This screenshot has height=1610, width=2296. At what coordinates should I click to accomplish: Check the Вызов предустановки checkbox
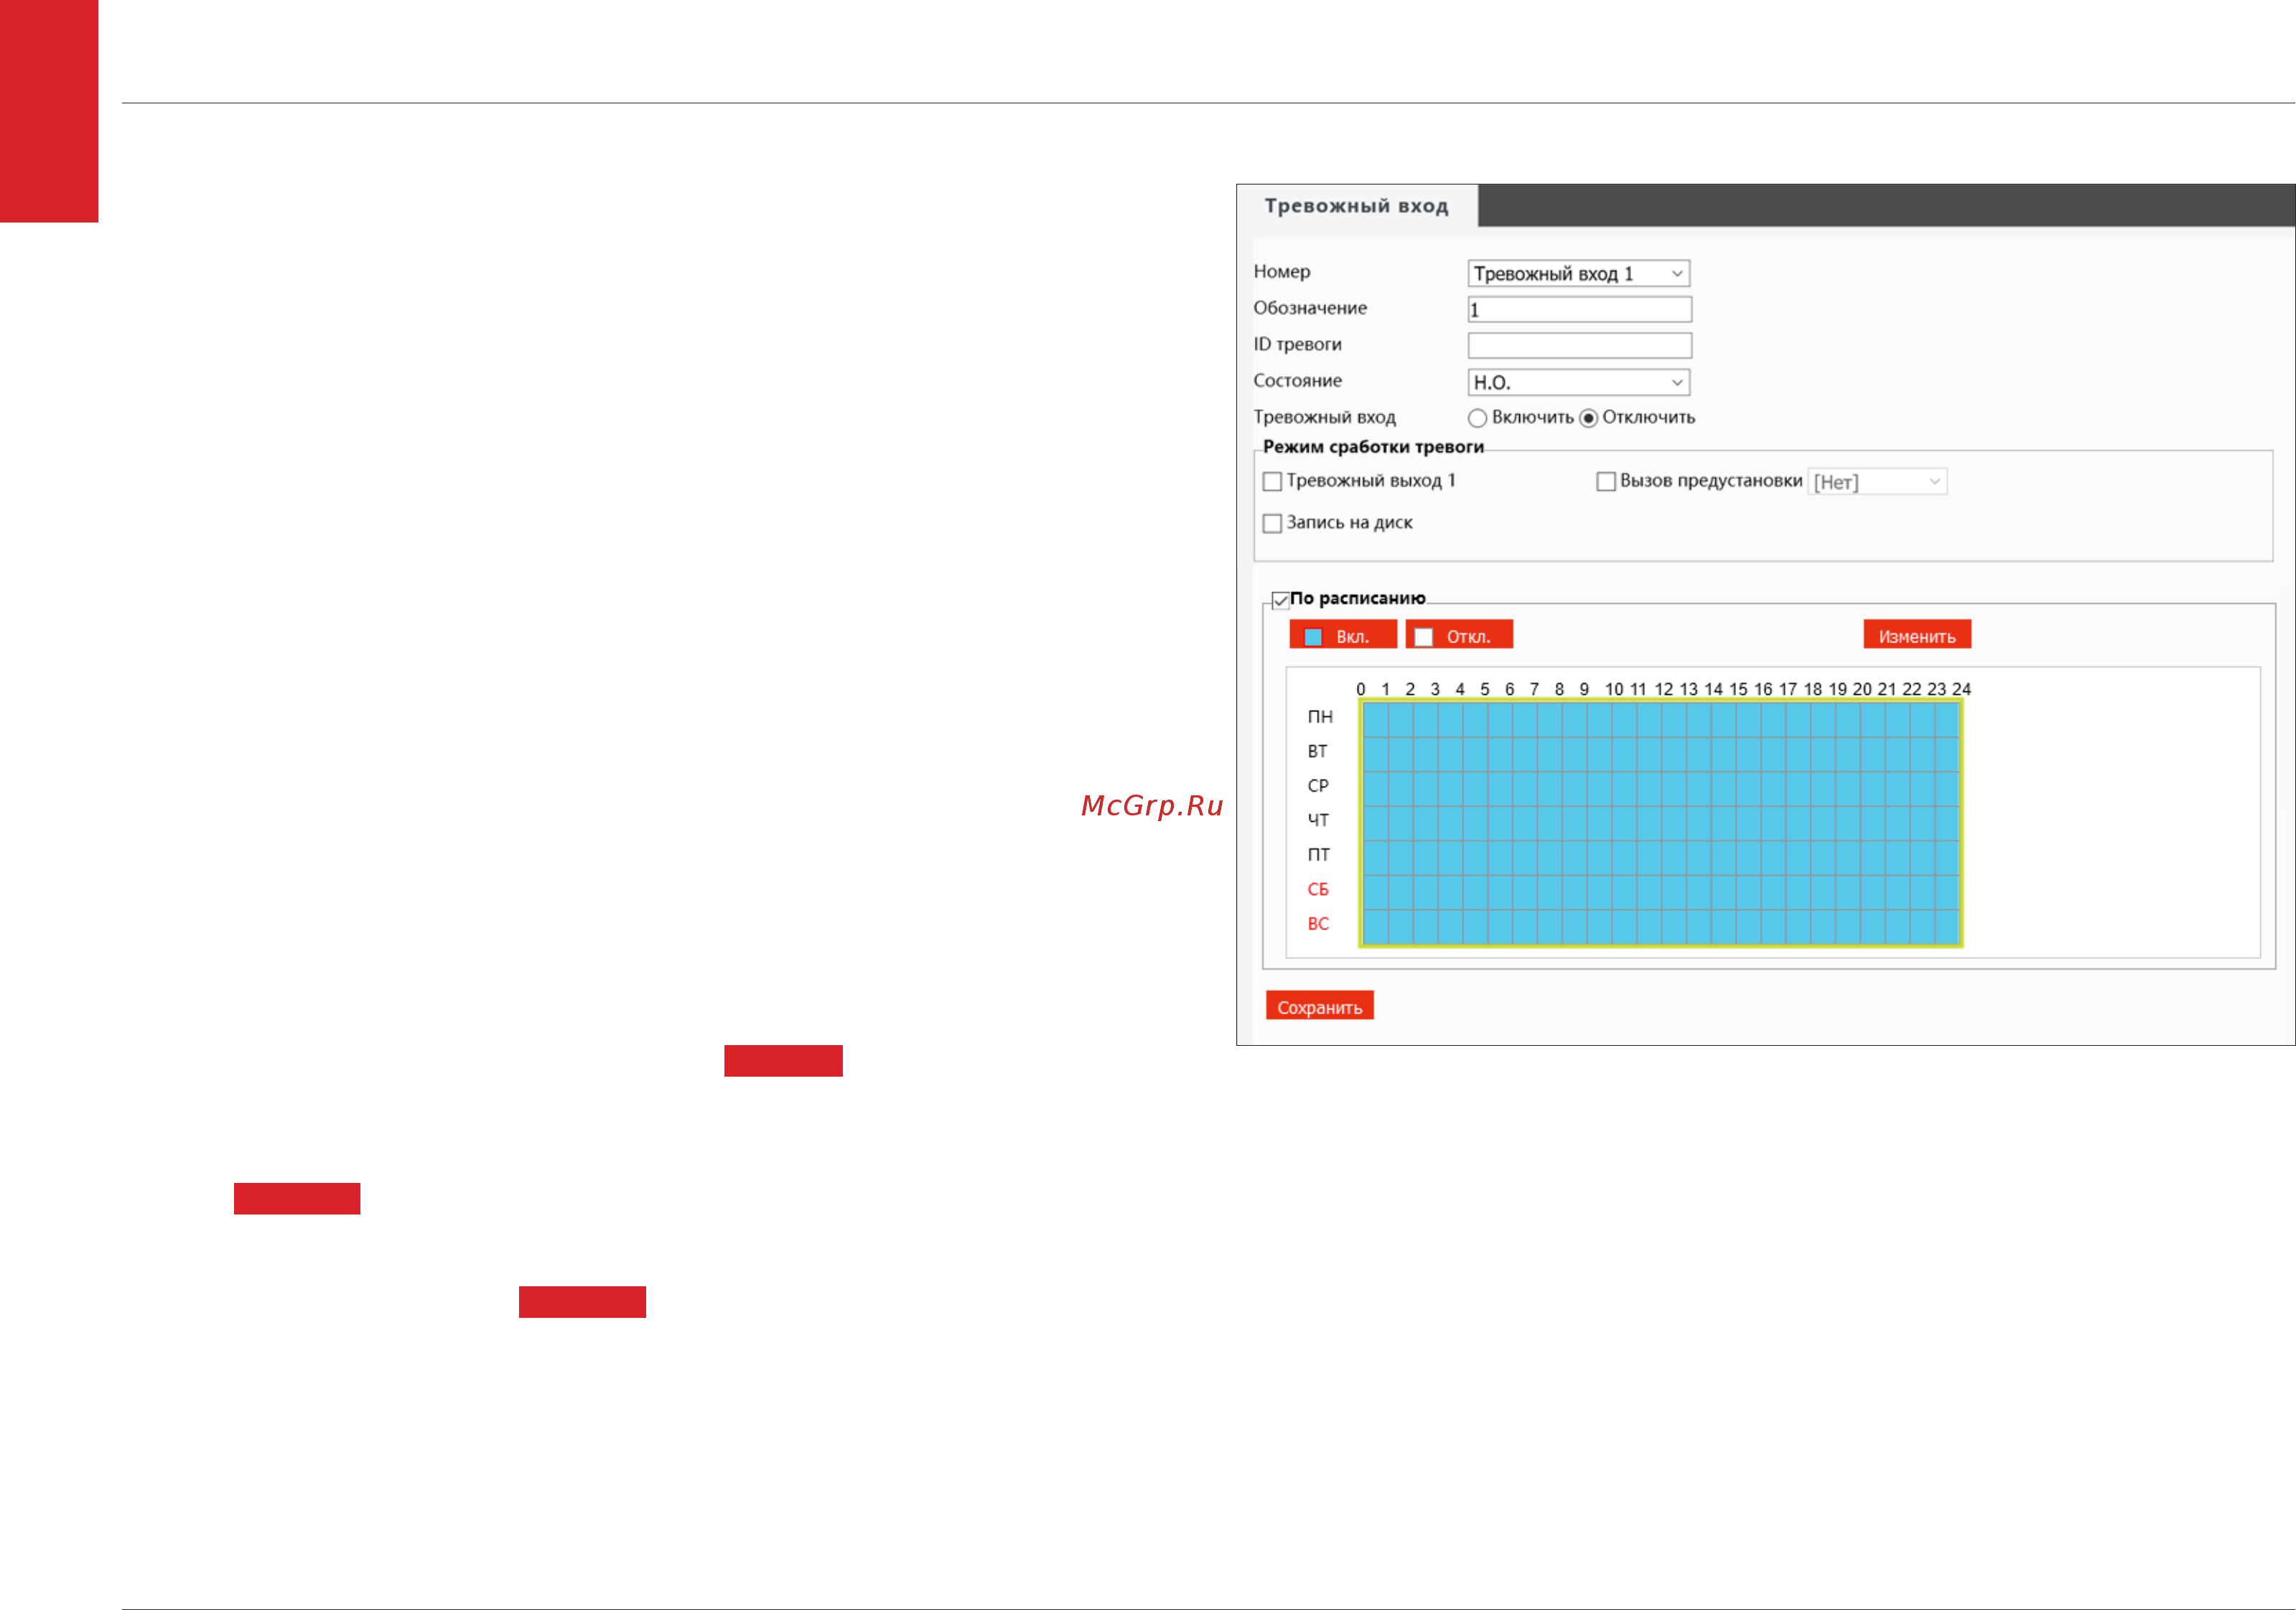1606,482
